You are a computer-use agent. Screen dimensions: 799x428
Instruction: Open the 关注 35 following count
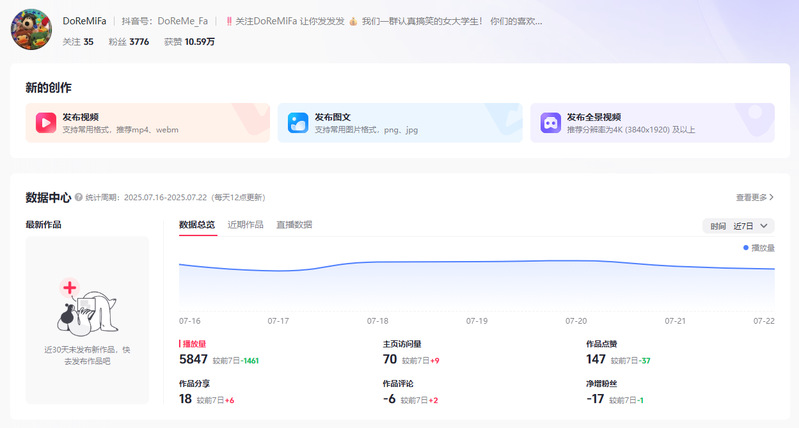[x=78, y=42]
